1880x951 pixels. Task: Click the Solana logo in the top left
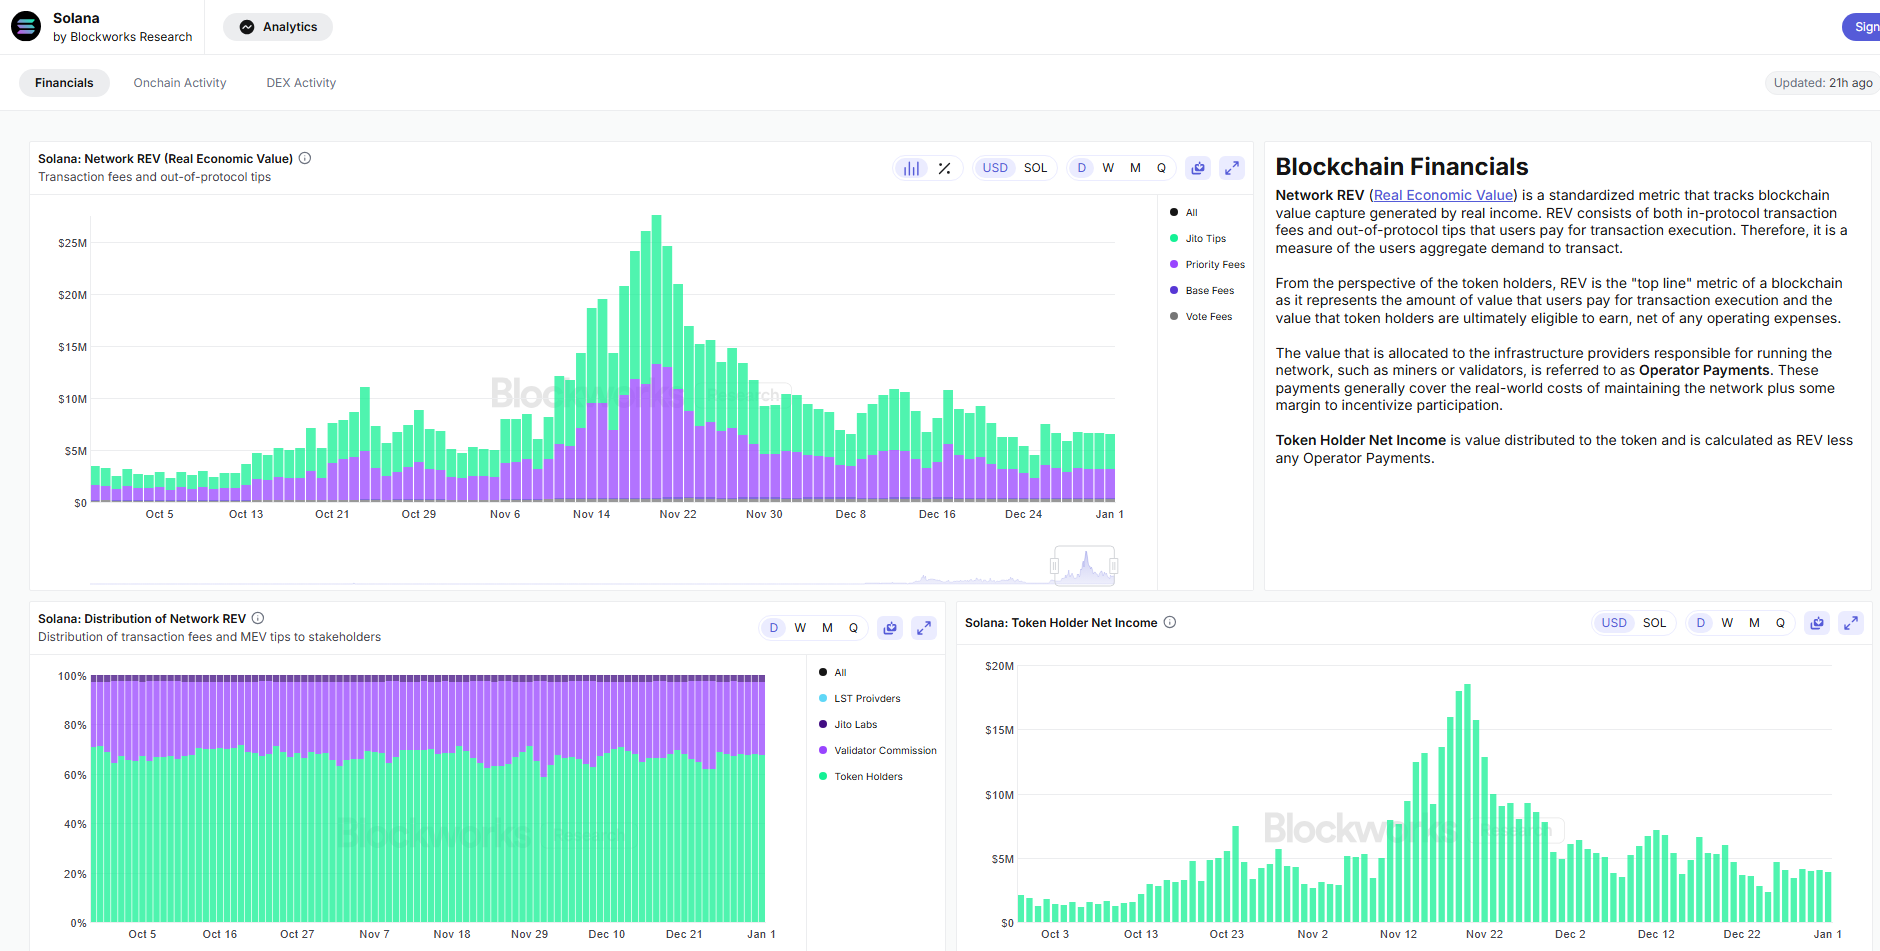[x=24, y=26]
